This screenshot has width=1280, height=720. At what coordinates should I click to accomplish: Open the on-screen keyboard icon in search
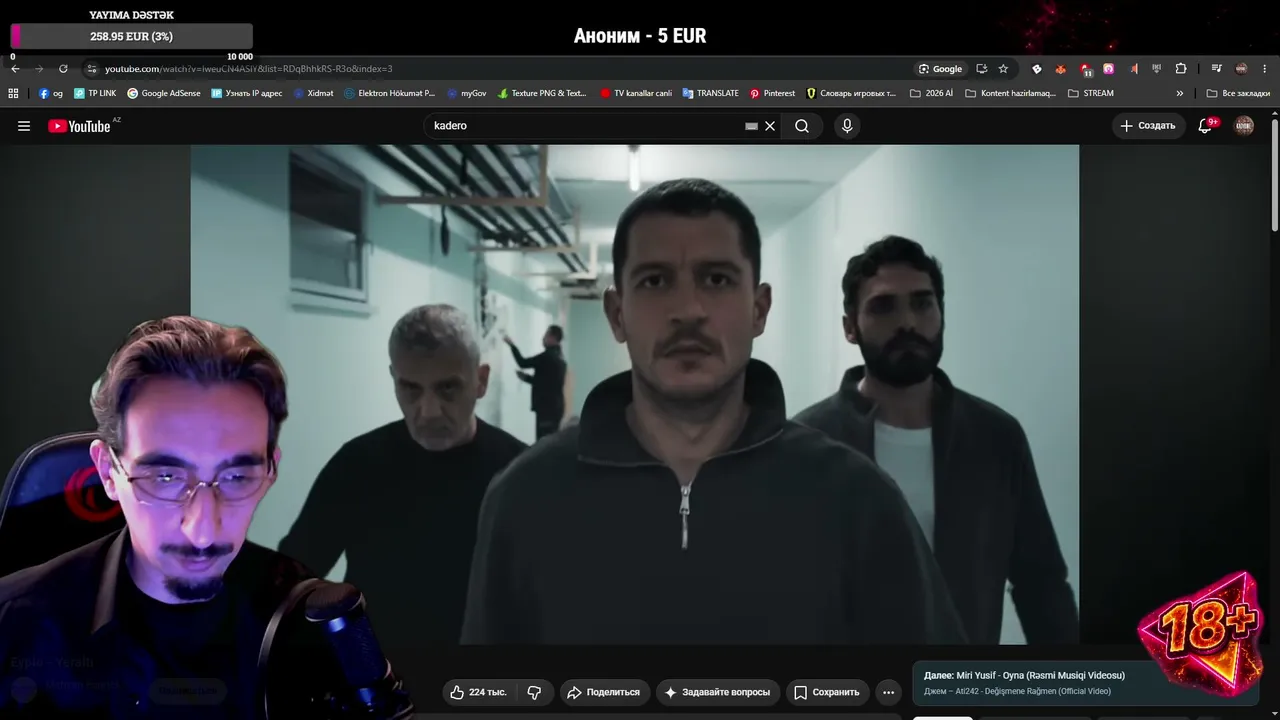(751, 126)
